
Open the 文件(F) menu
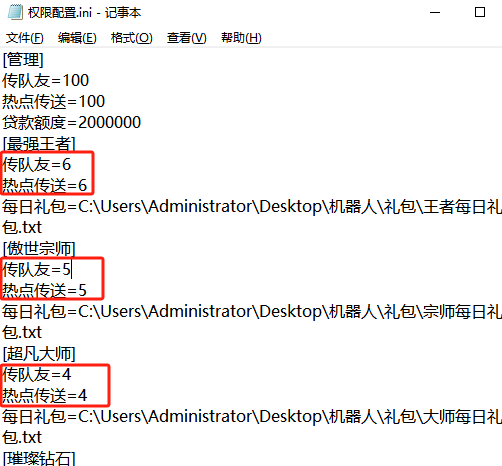[25, 38]
